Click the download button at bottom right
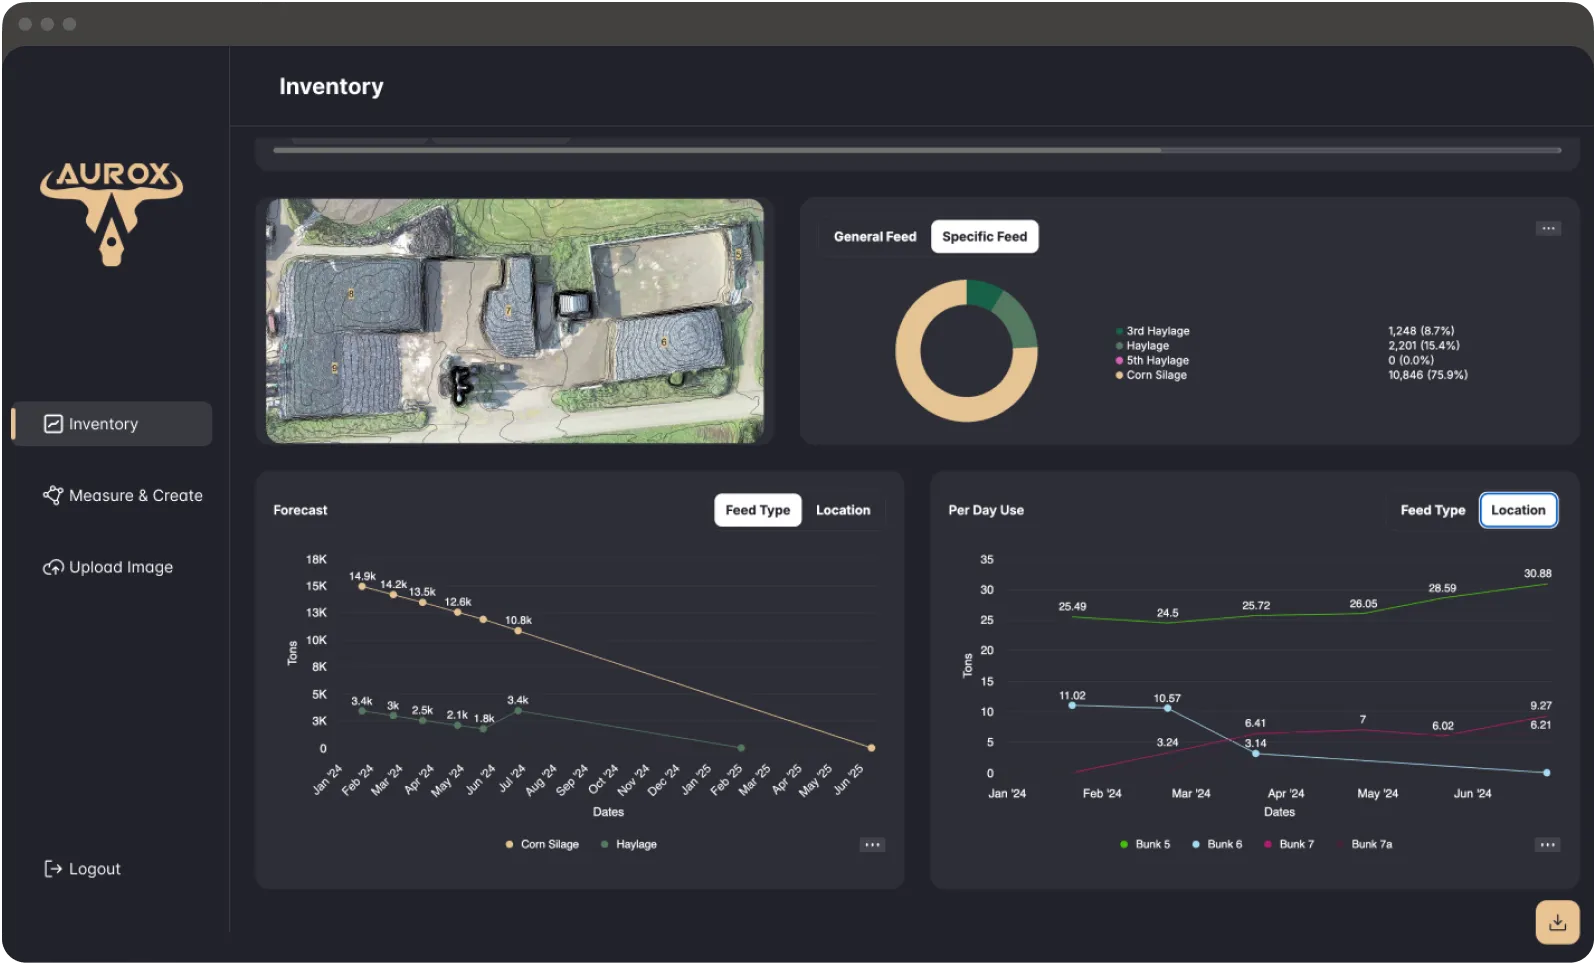 [1557, 922]
